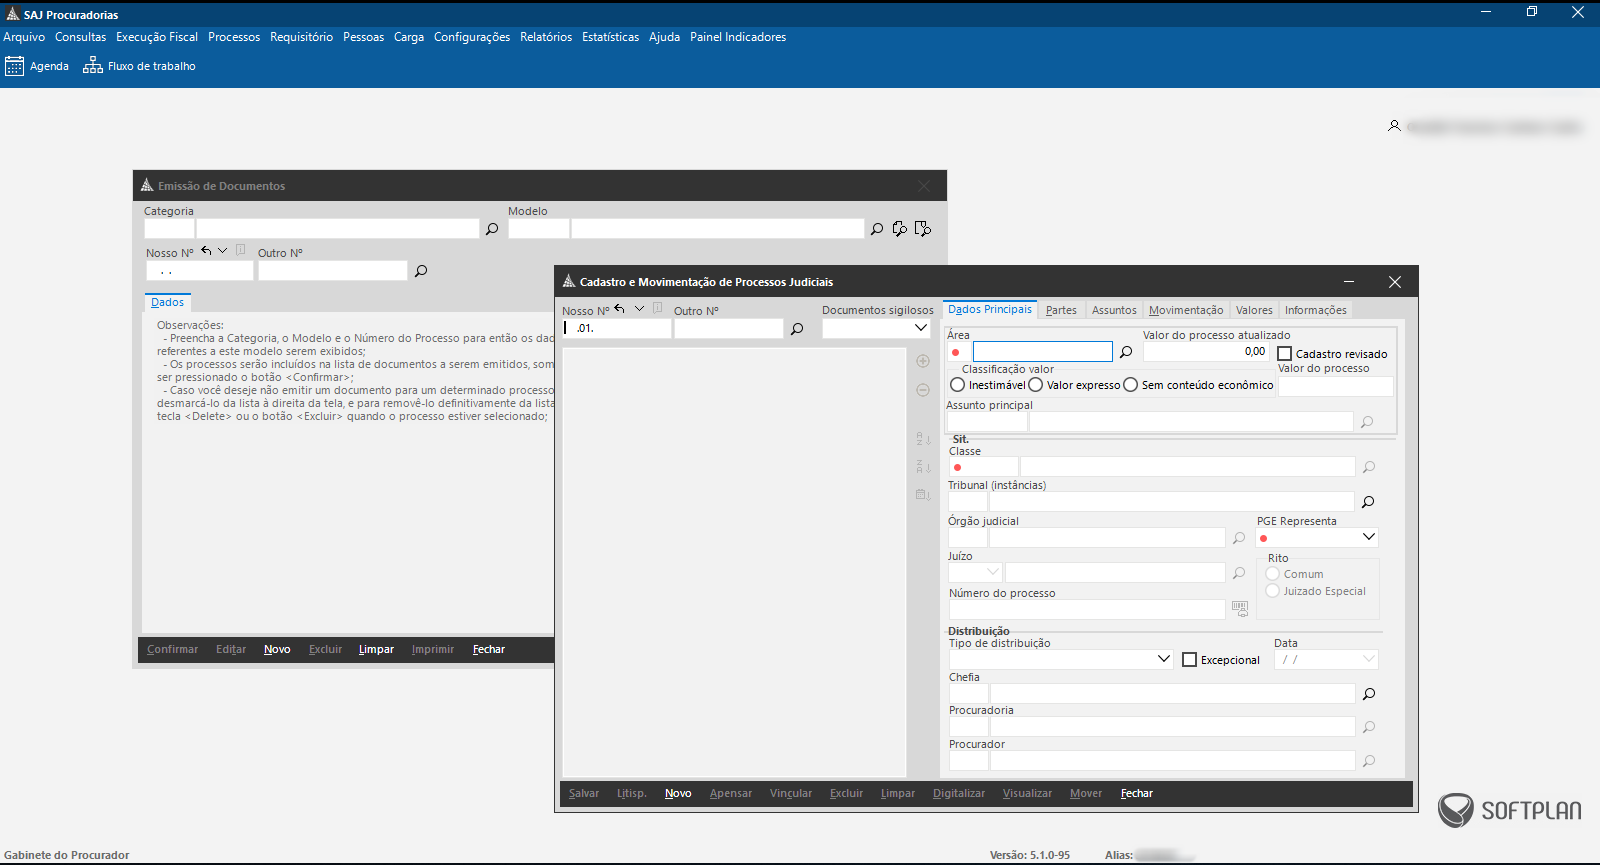Open the Agenda calendar icon
The height and width of the screenshot is (865, 1600).
14,66
